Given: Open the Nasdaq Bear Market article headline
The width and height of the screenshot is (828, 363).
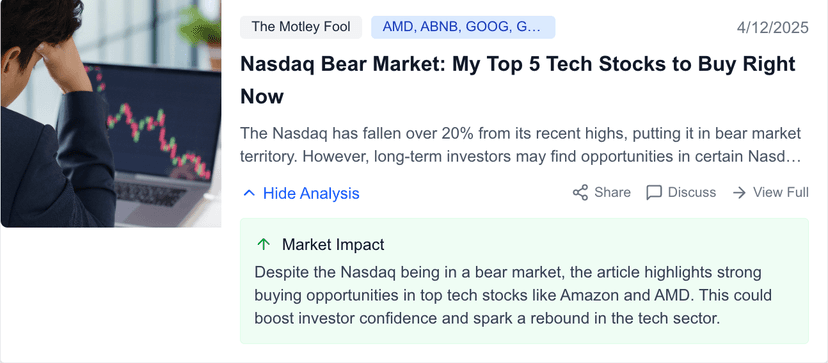Looking at the screenshot, I should (518, 80).
